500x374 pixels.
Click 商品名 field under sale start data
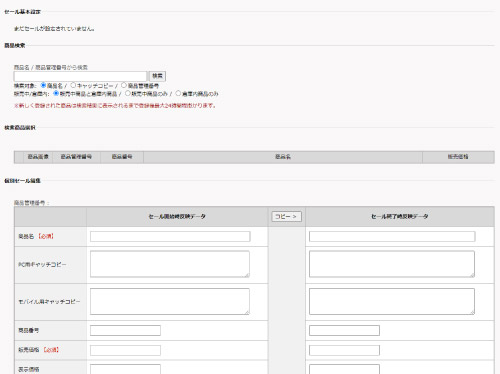170,236
